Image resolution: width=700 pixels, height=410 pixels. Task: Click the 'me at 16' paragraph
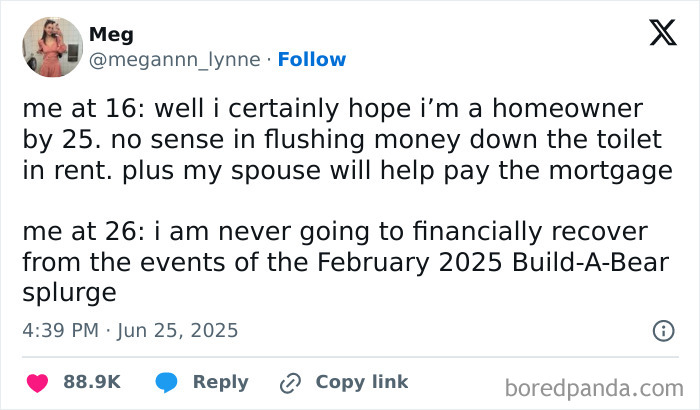tap(347, 140)
